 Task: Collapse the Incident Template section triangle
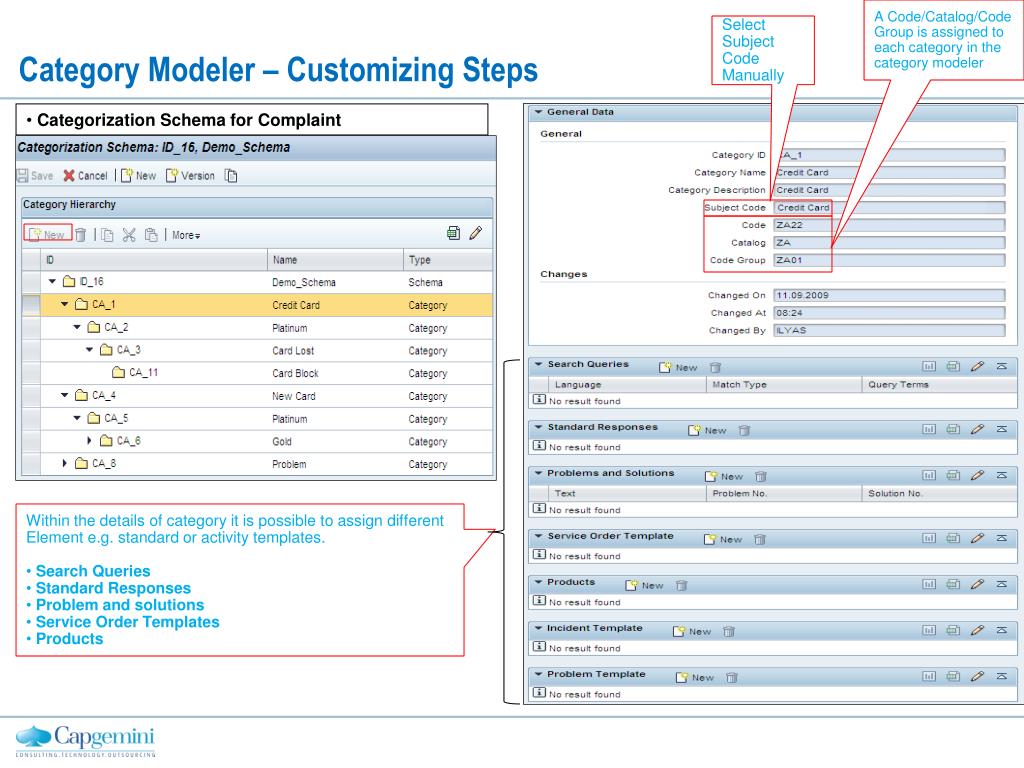click(x=539, y=628)
